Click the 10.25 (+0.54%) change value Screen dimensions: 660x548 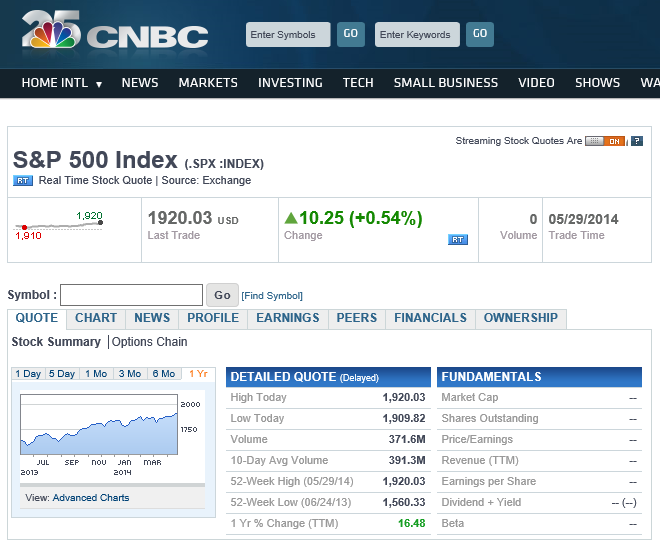tap(360, 218)
